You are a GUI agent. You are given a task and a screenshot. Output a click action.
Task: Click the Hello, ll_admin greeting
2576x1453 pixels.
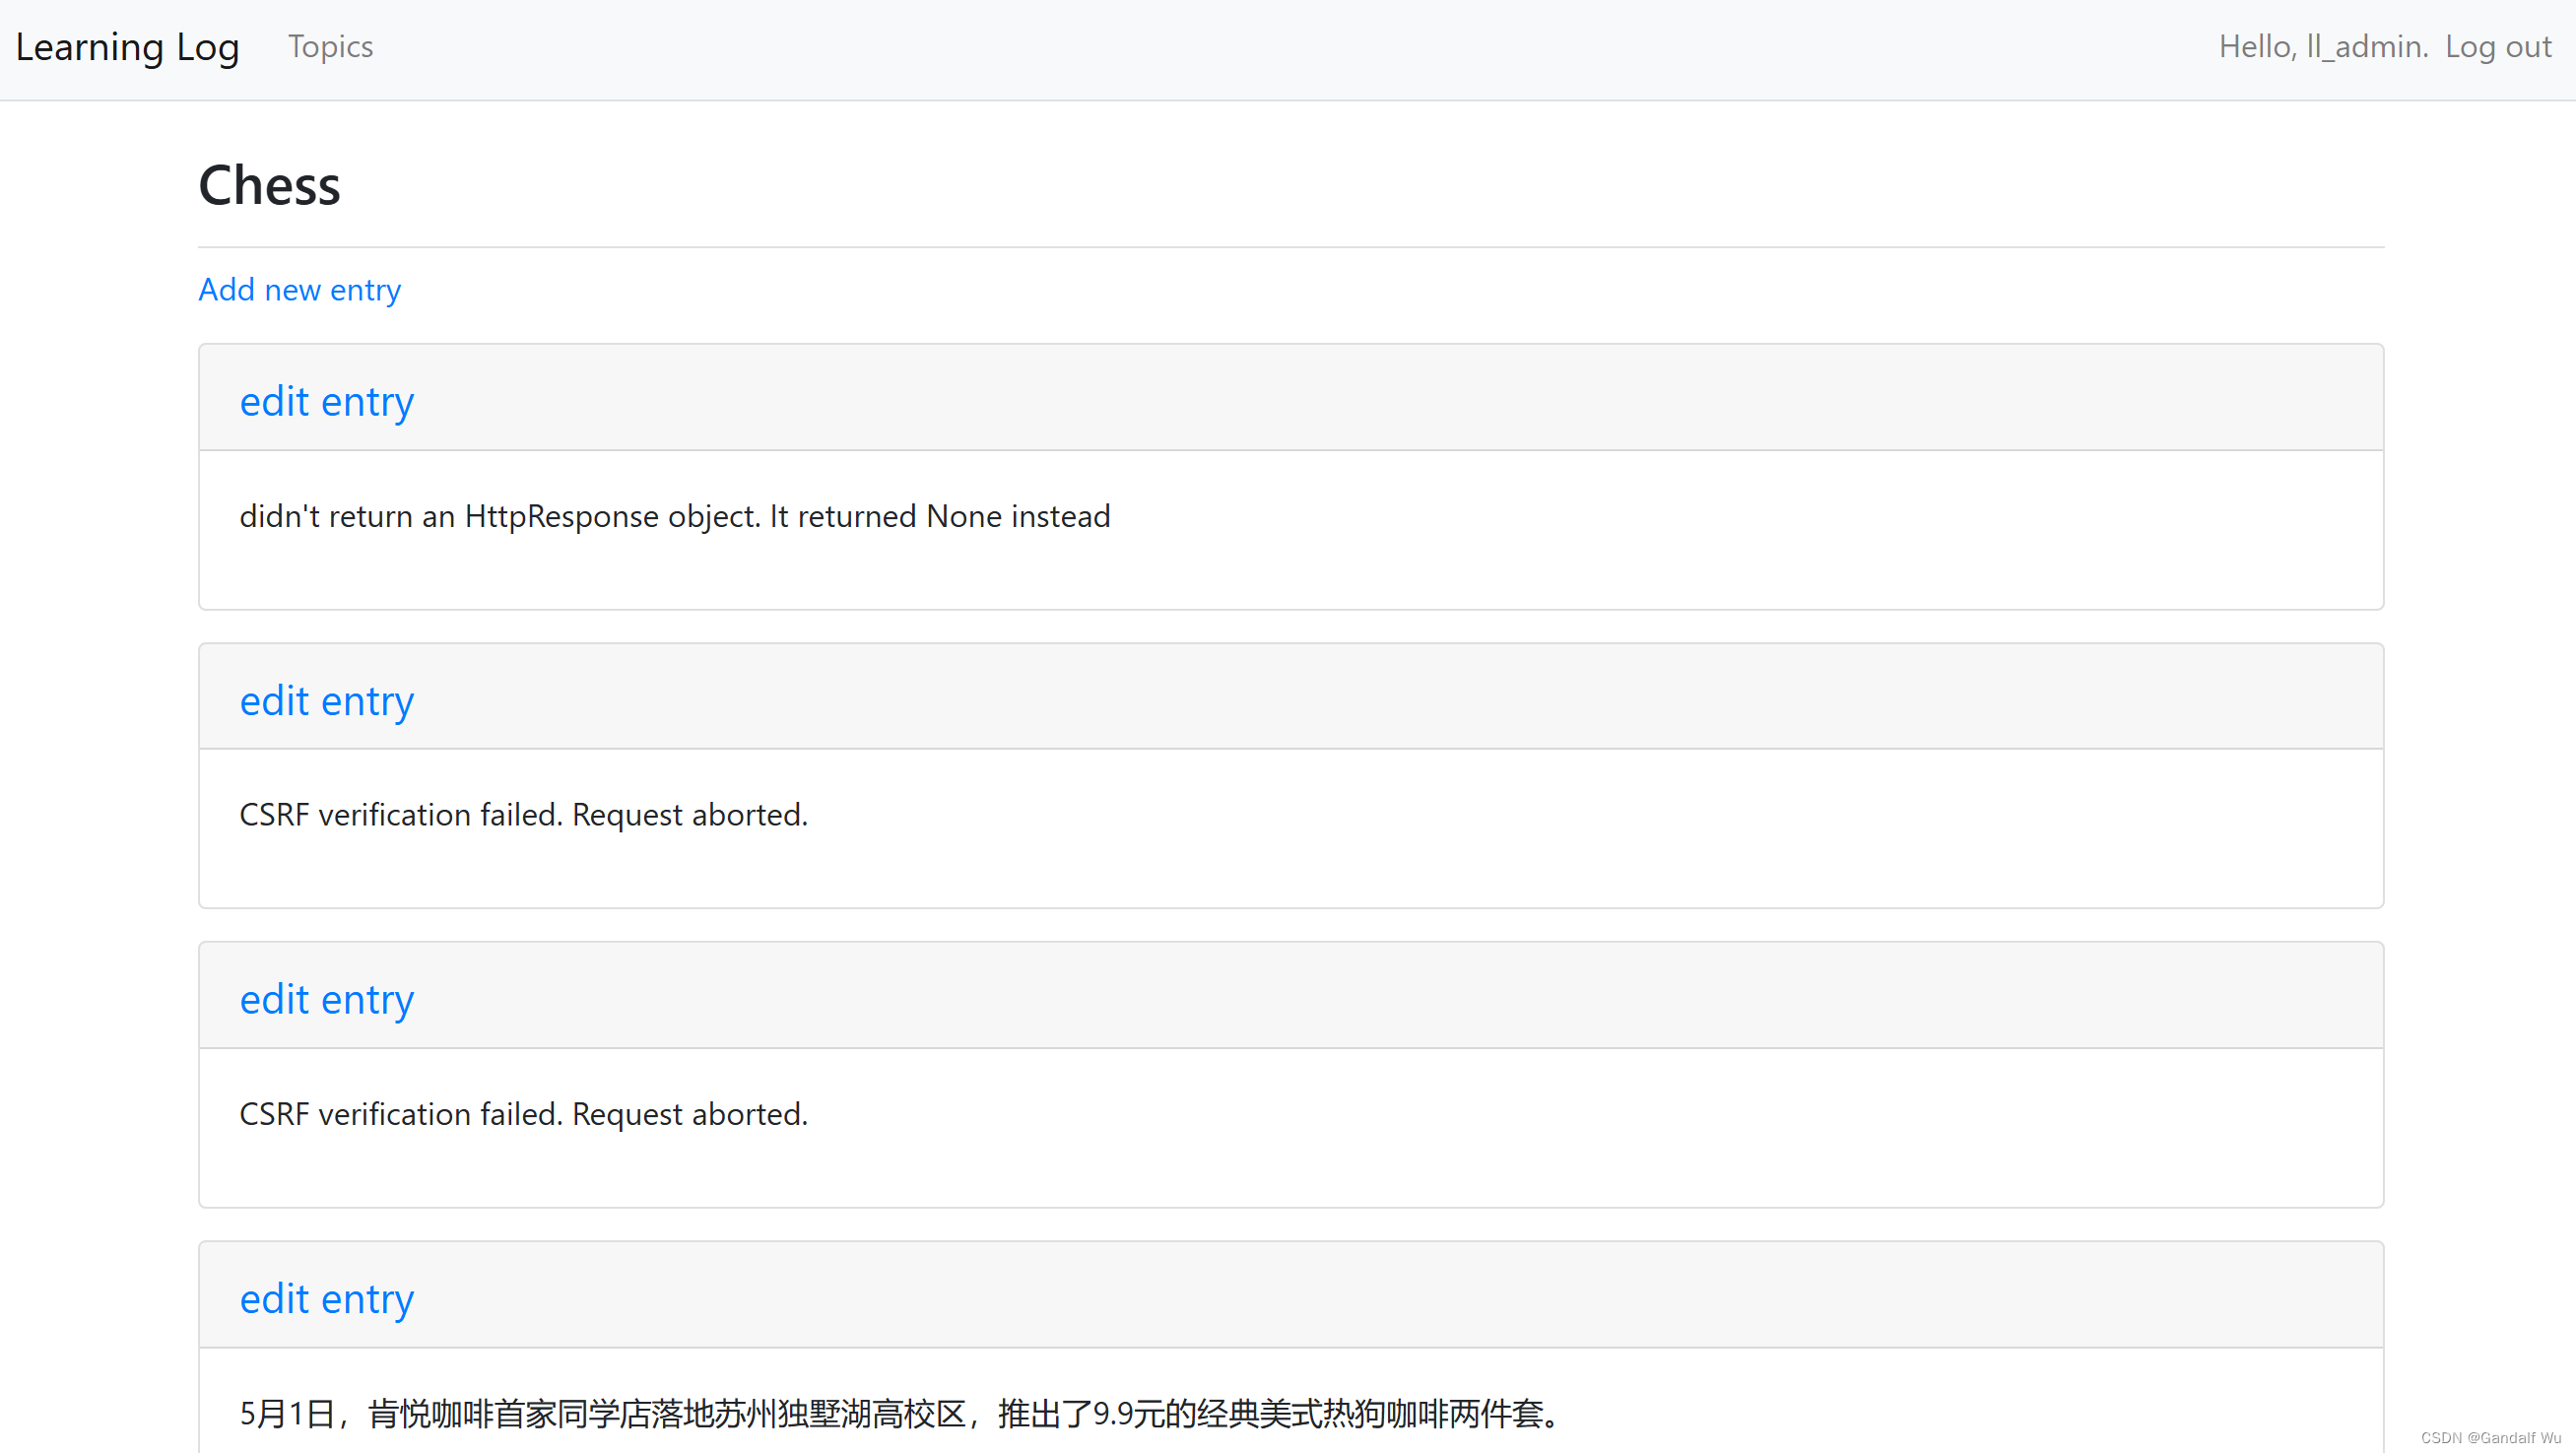pos(2323,47)
